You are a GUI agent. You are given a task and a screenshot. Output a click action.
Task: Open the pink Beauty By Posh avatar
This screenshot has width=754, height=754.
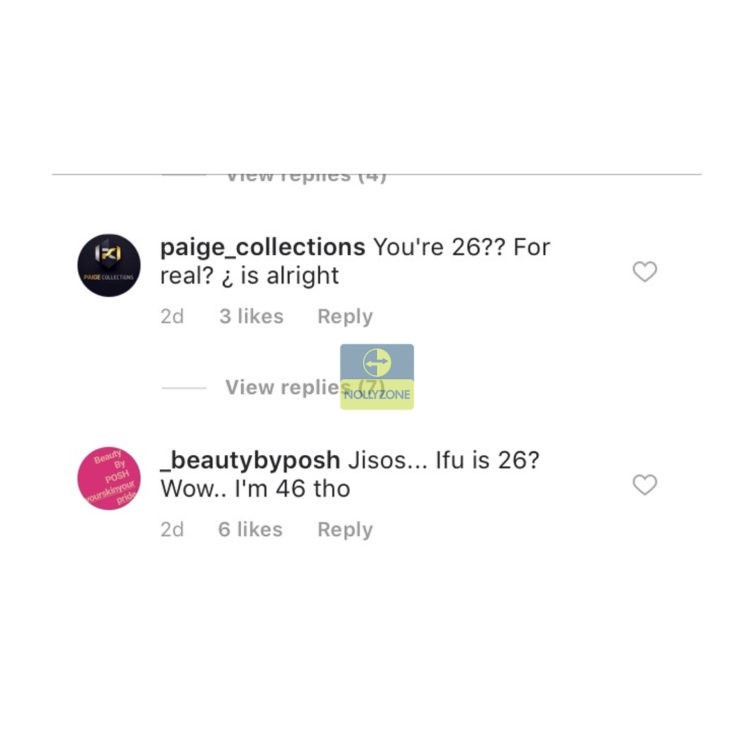(109, 478)
